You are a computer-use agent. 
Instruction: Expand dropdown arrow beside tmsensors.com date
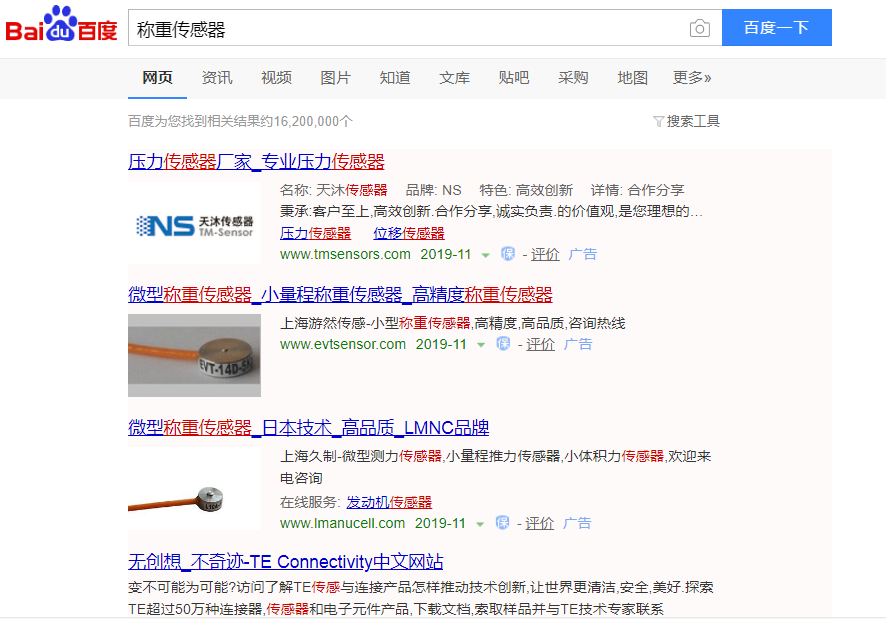(x=485, y=255)
